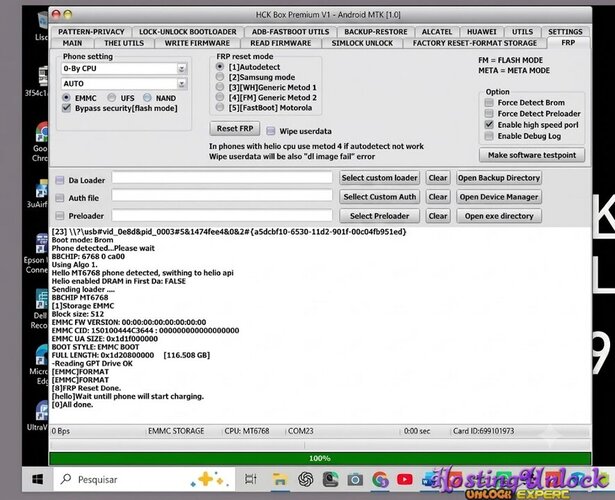Choose [FM] Generic Metod 2 option
The image size is (615, 500).
(220, 97)
